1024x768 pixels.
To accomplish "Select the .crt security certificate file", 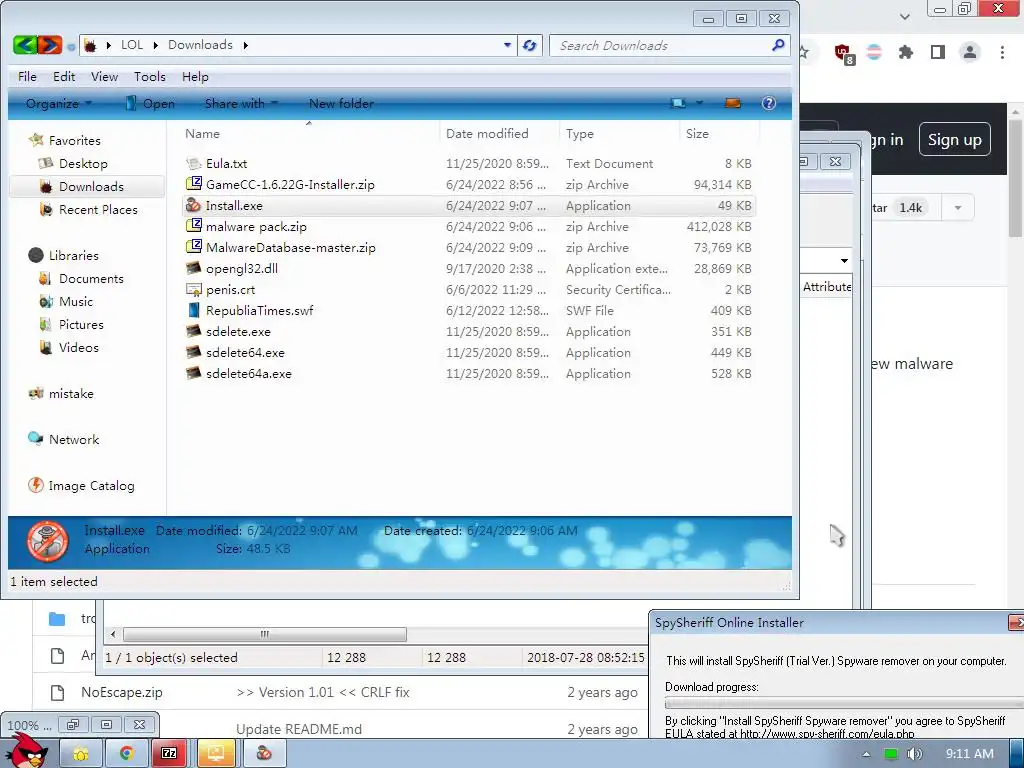I will coord(230,289).
